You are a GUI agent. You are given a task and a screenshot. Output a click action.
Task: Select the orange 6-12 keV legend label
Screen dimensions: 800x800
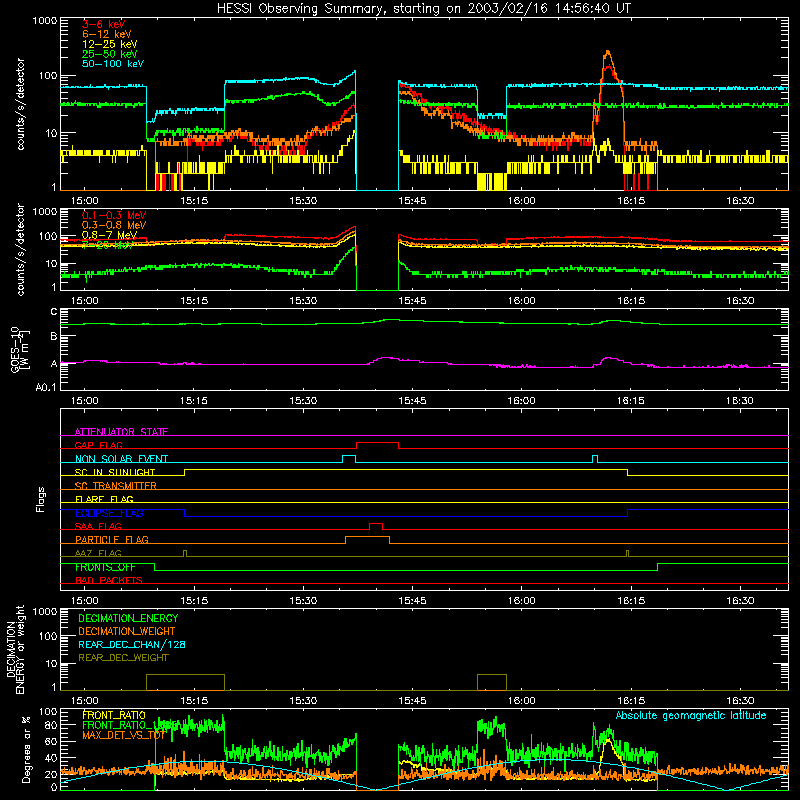pos(107,34)
